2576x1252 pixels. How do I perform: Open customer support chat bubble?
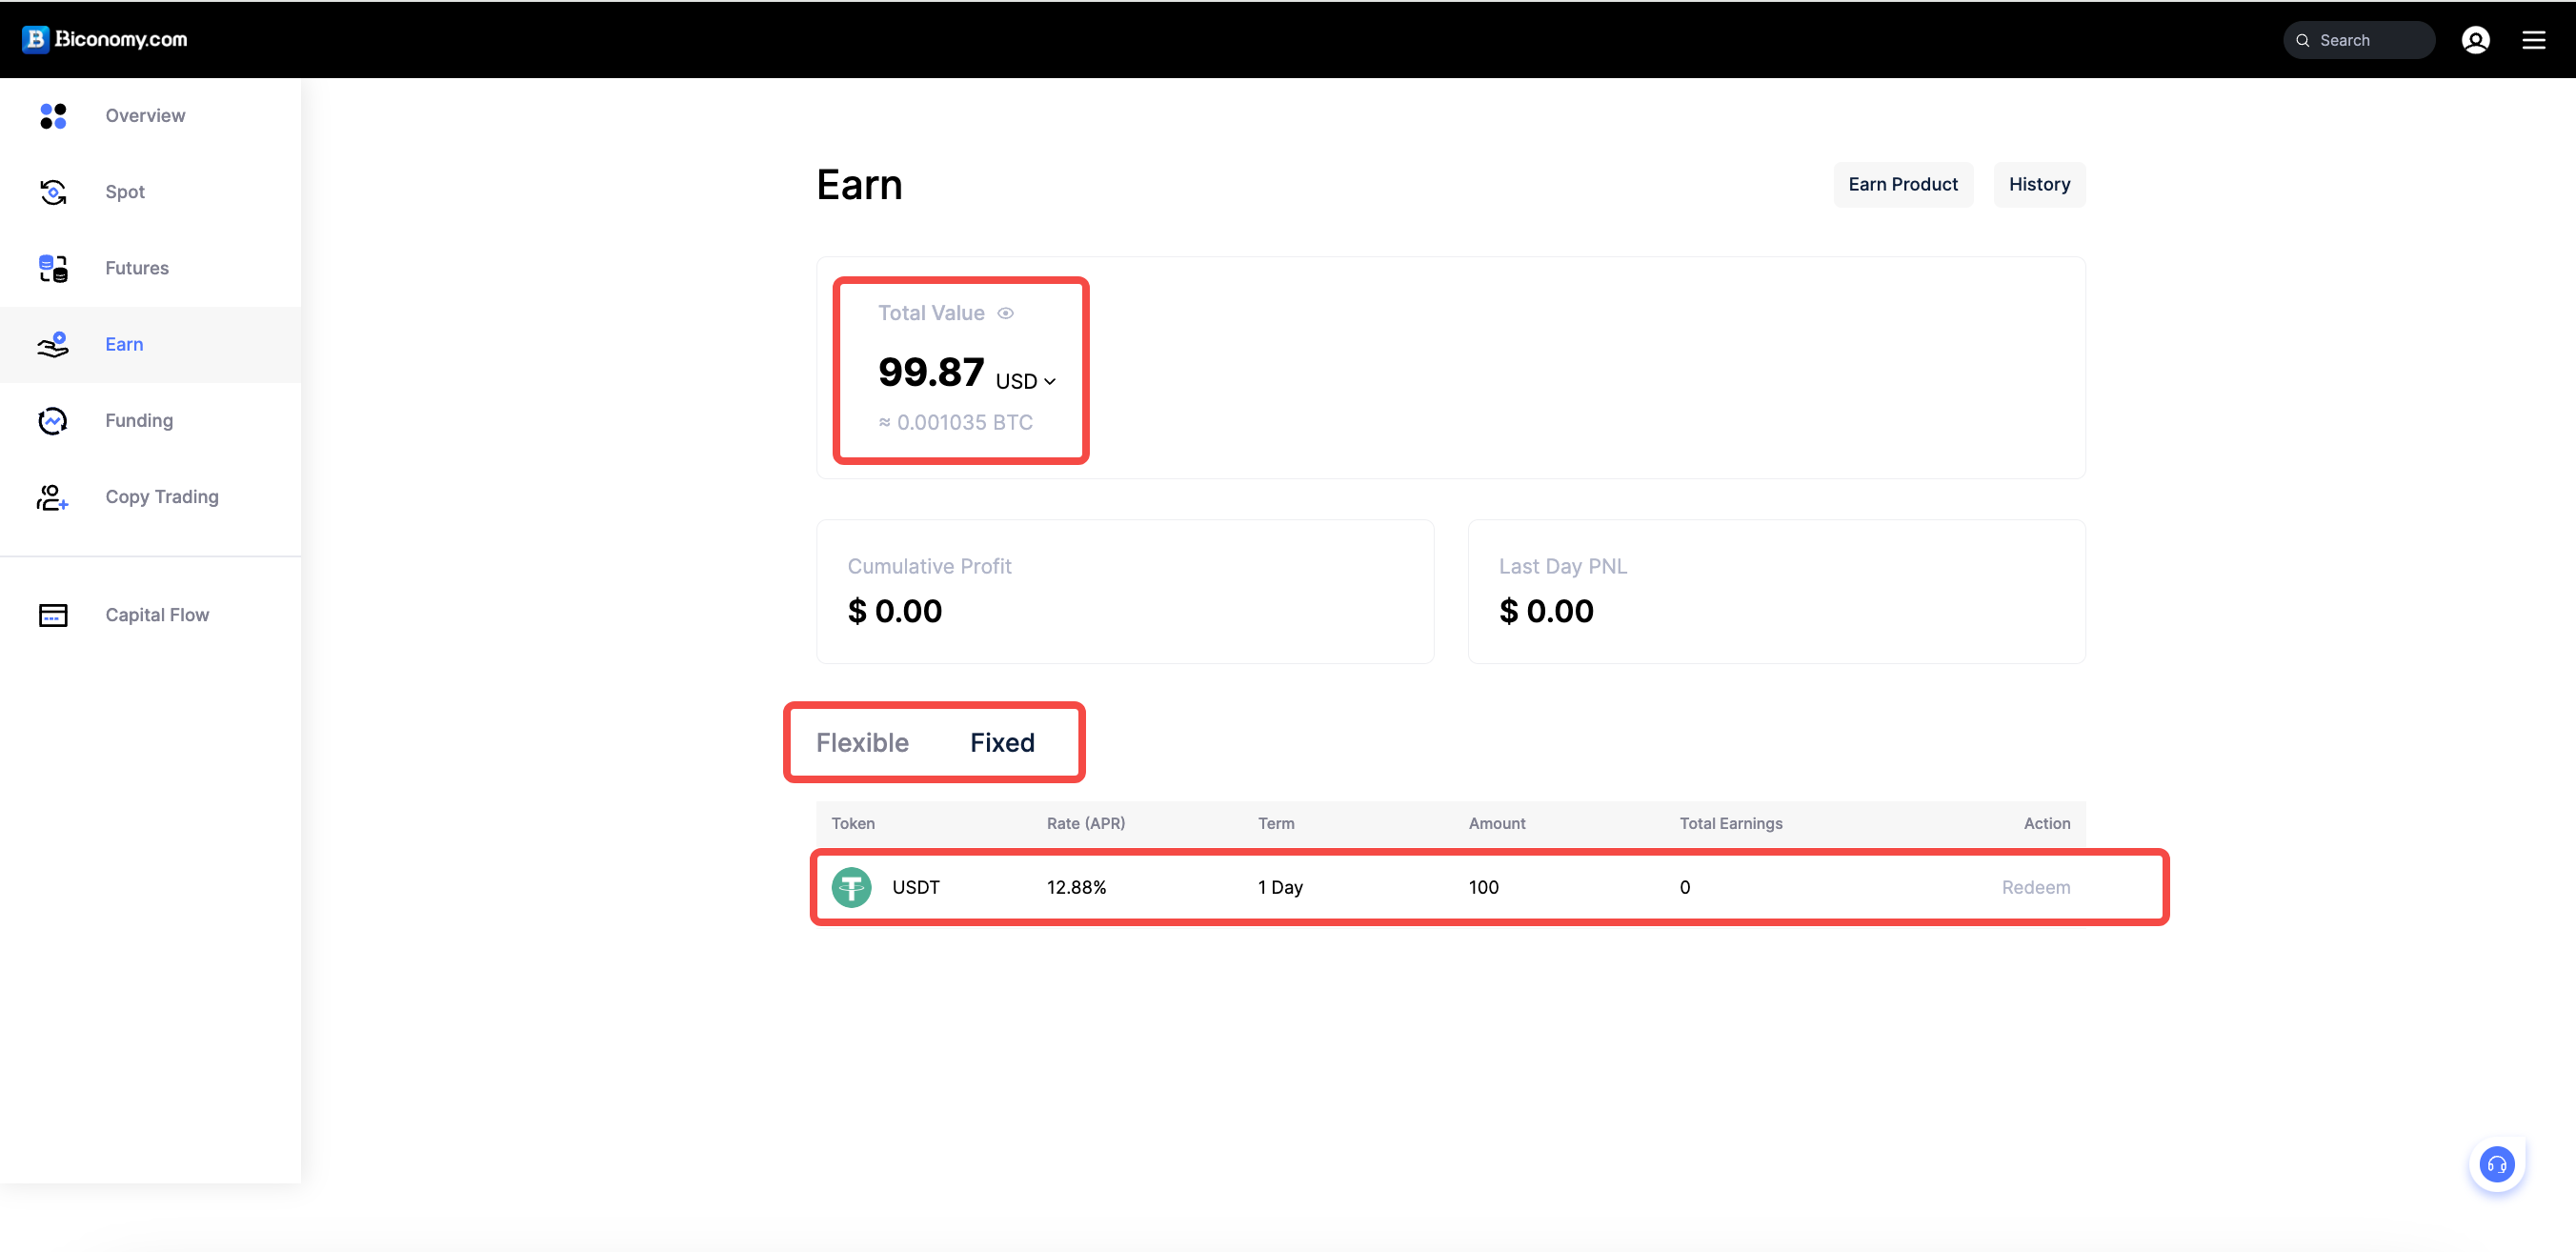coord(2496,1164)
